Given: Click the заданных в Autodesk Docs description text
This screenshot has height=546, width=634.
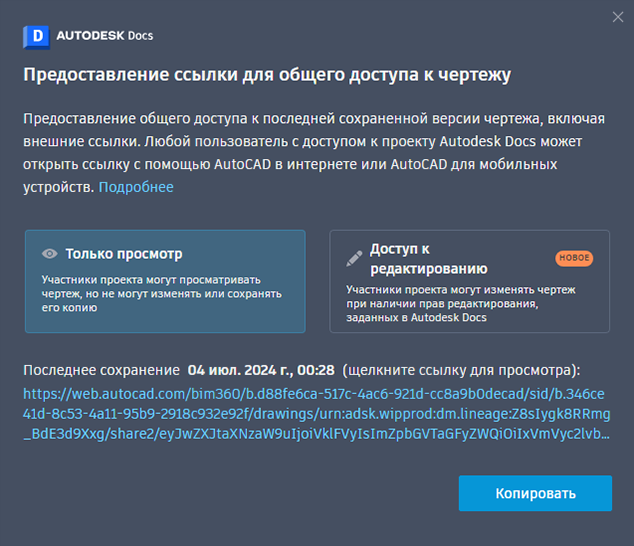Looking at the screenshot, I should point(416,318).
